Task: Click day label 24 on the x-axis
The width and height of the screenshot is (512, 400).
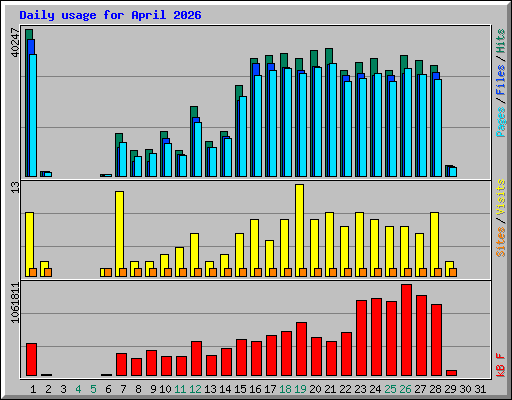Action: point(375,389)
